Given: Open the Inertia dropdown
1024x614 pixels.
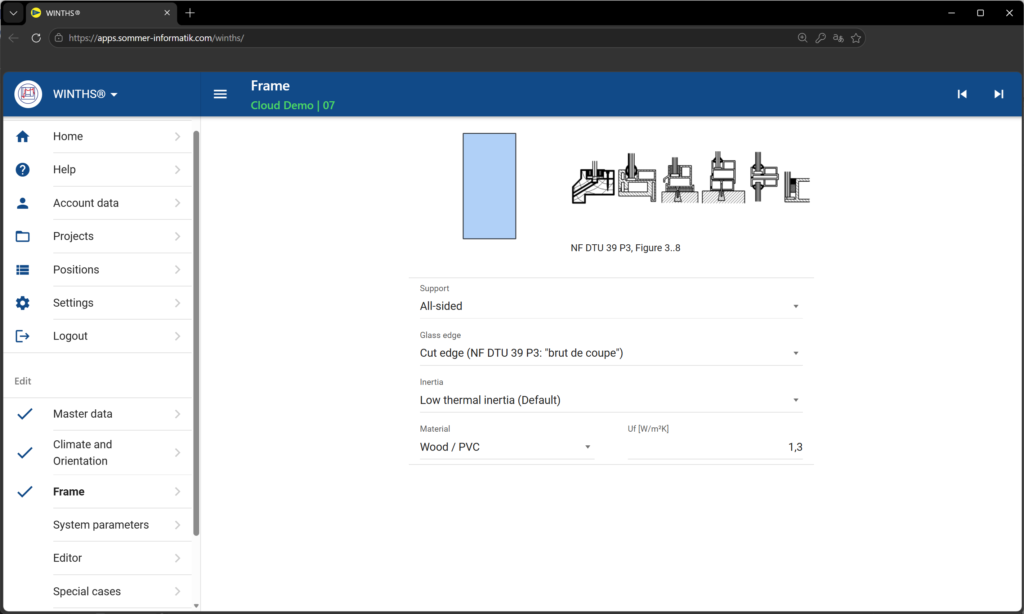Looking at the screenshot, I should [x=611, y=400].
